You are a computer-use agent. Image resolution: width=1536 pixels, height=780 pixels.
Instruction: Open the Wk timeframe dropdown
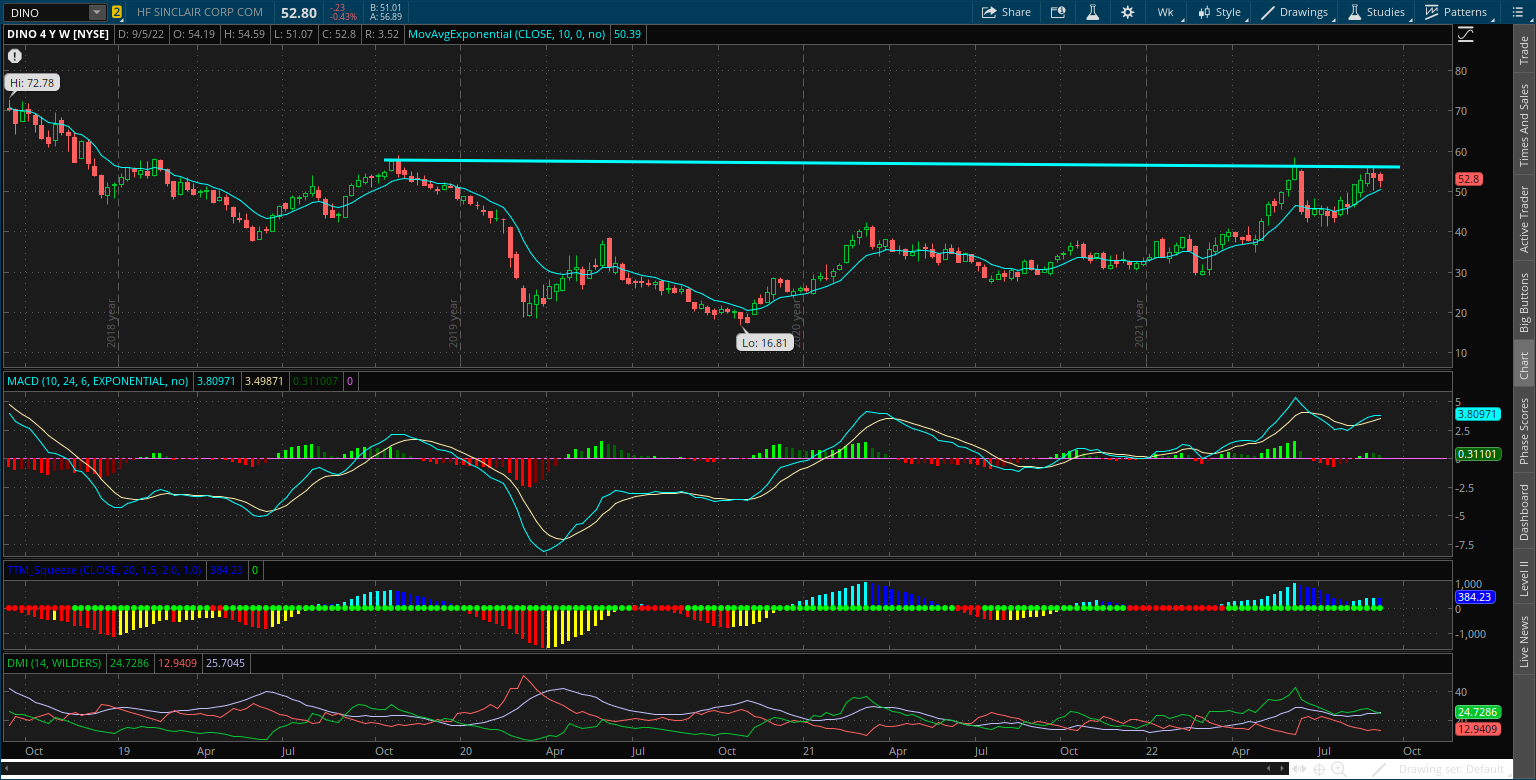1165,12
